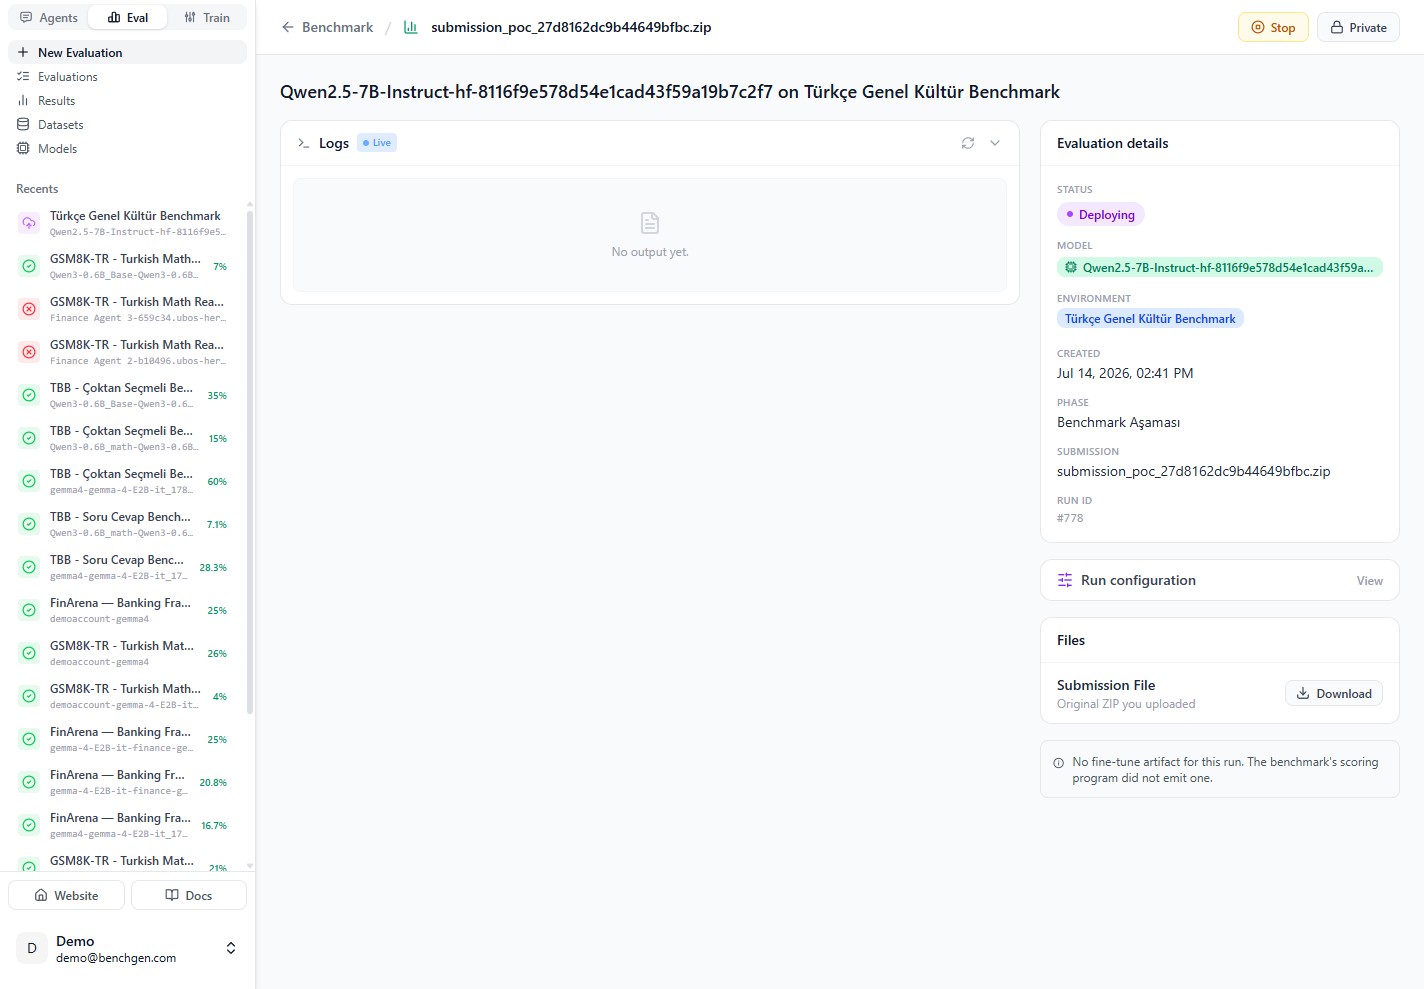Viewport: 1424px width, 989px height.
Task: Click the Results bar chart icon
Action: click(23, 101)
